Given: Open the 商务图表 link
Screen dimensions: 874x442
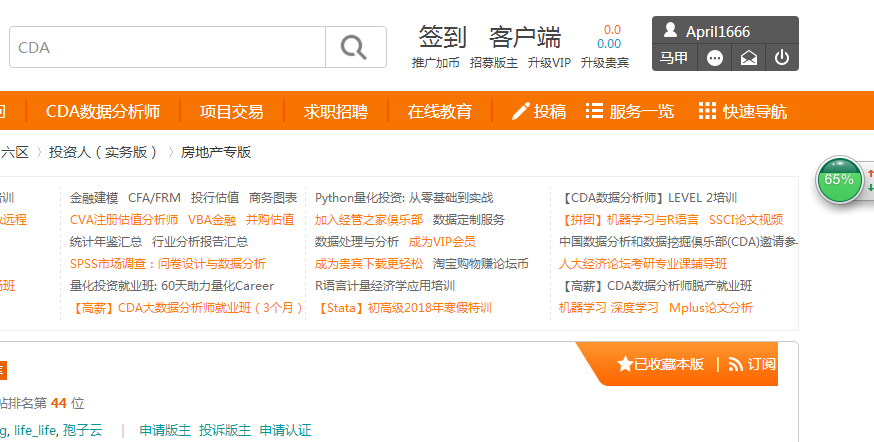Looking at the screenshot, I should 273,198.
